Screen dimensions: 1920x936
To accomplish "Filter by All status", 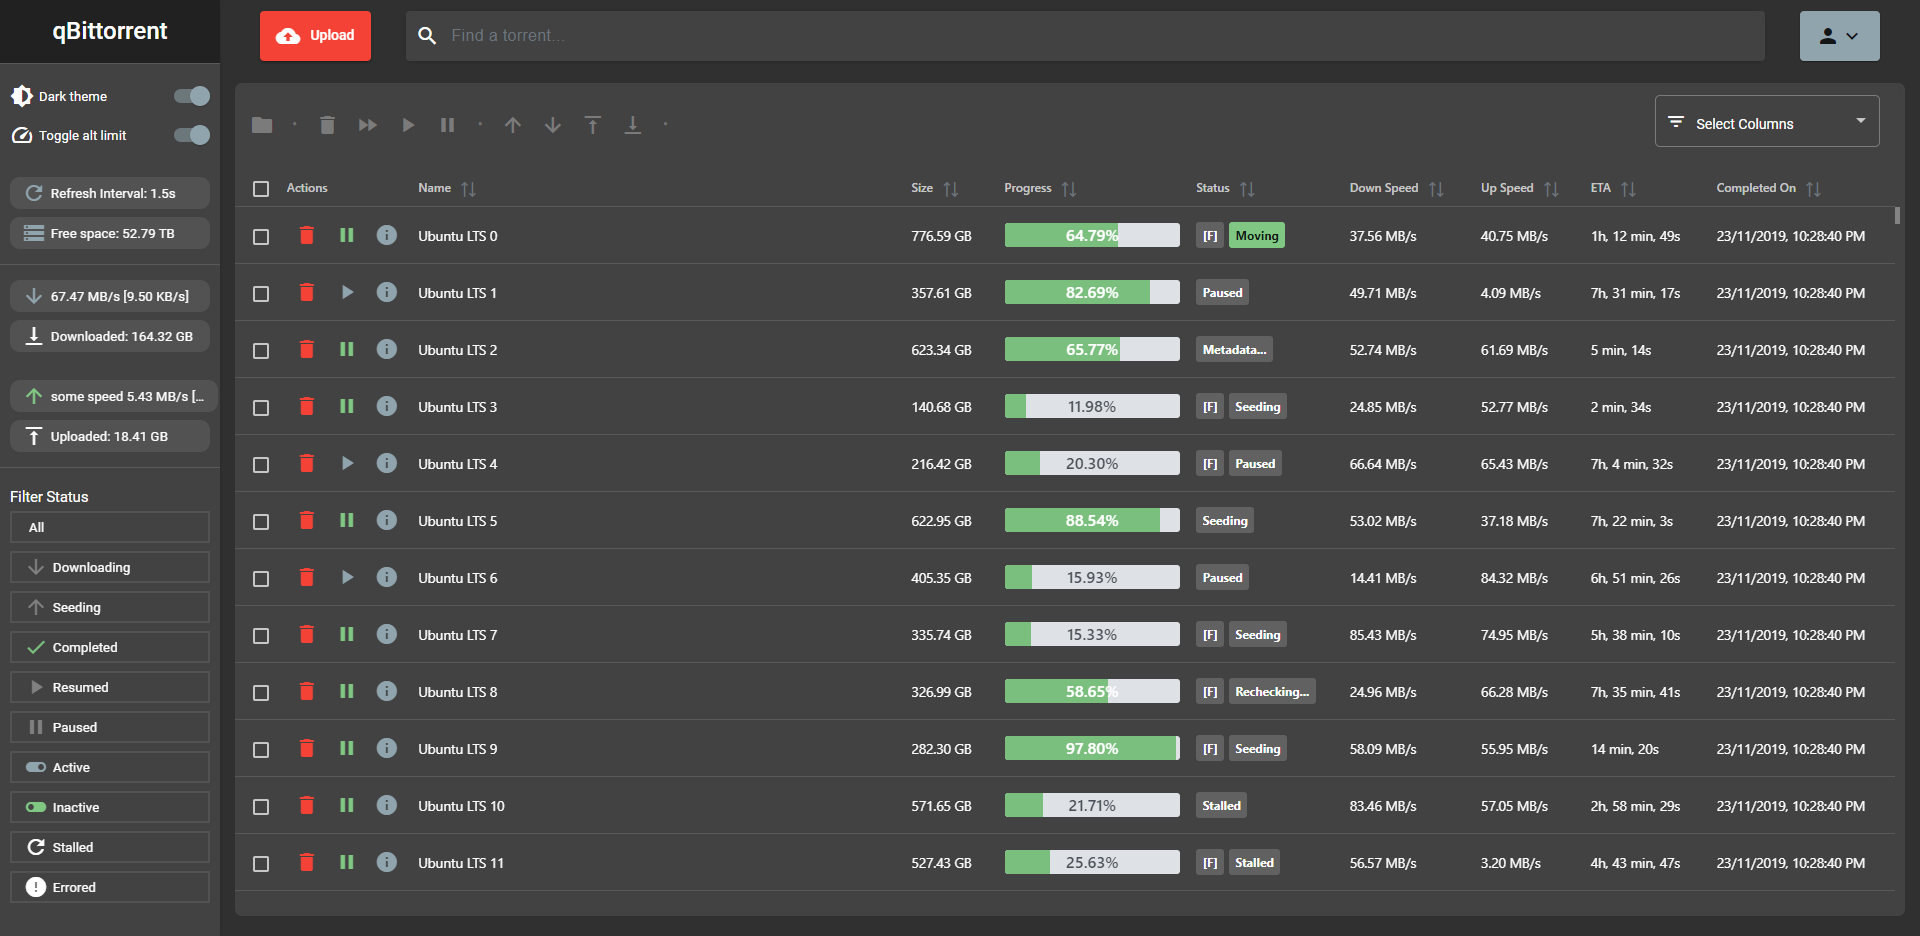I will (x=110, y=527).
